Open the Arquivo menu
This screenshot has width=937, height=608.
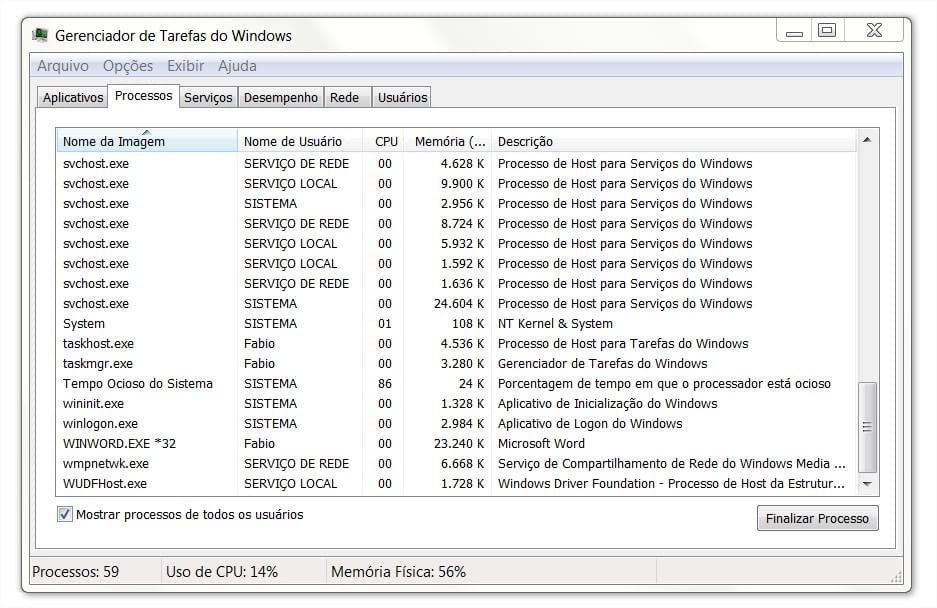[63, 66]
